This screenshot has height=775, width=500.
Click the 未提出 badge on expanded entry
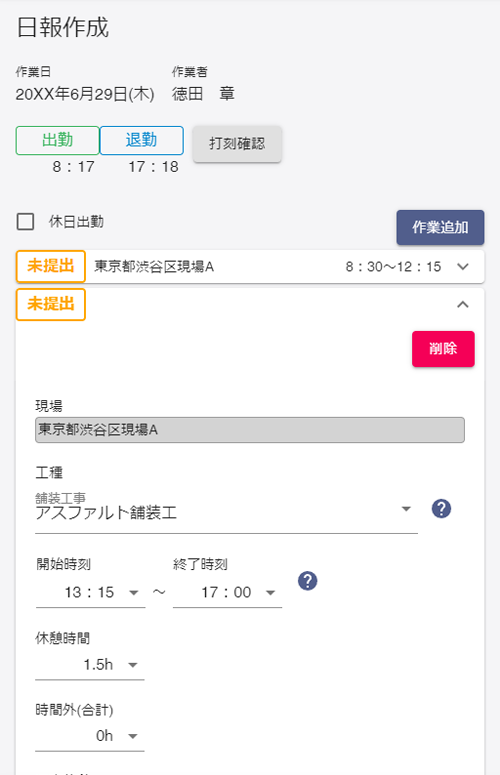tap(51, 304)
